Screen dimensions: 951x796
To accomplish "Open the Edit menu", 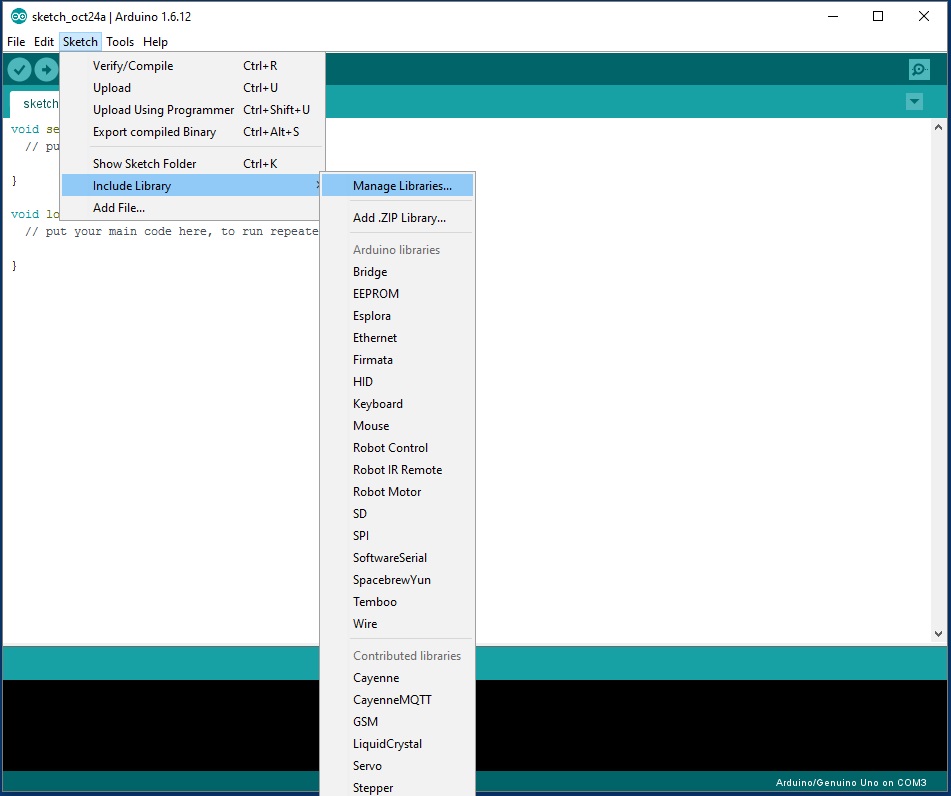I will [x=44, y=42].
